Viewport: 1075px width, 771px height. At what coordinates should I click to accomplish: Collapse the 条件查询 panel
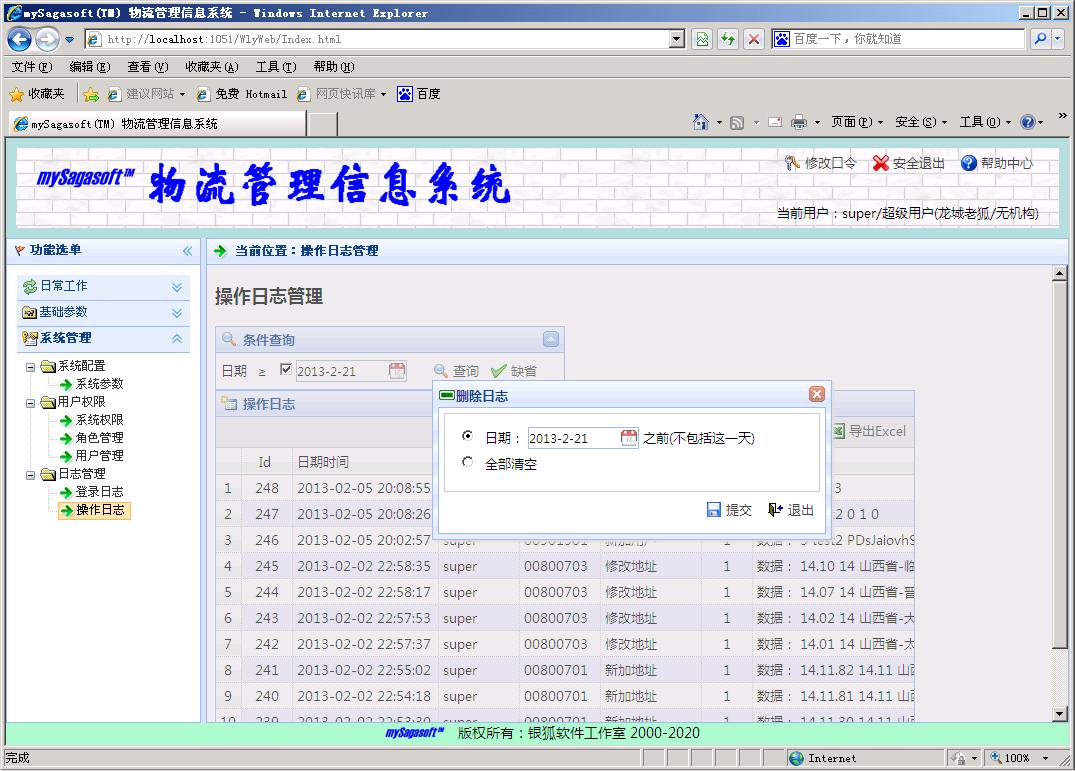(551, 339)
